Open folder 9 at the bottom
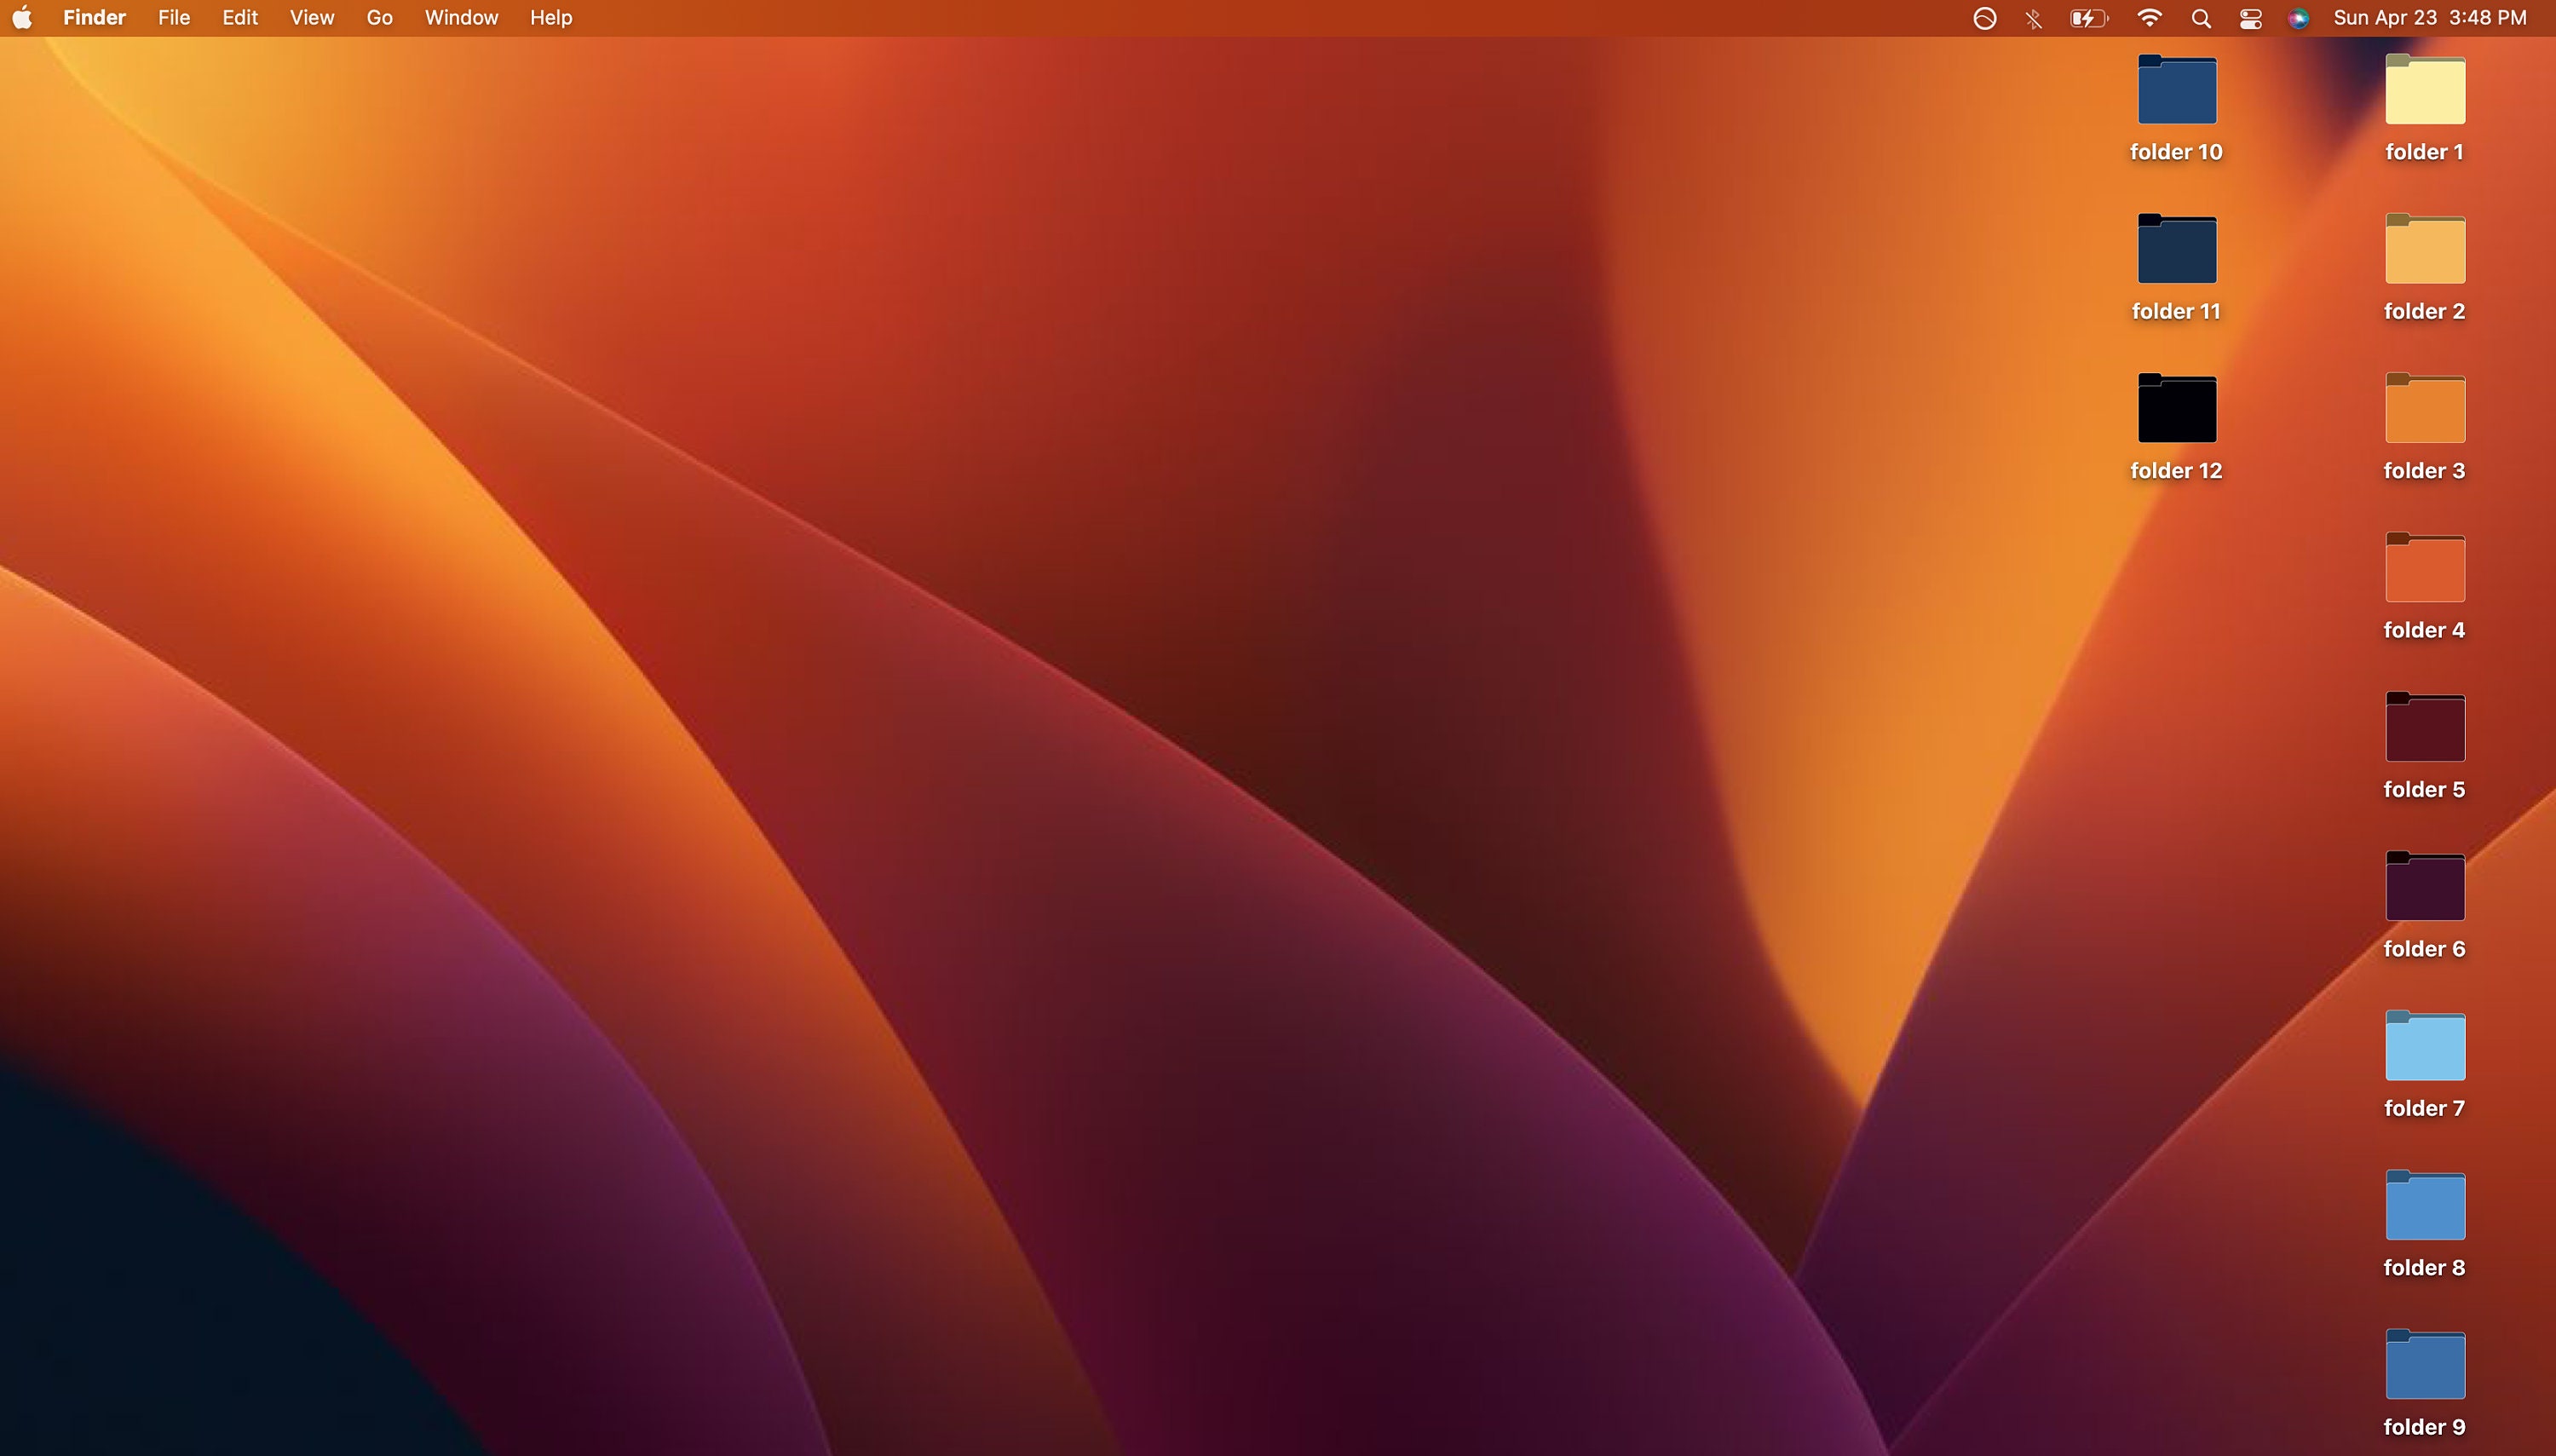This screenshot has width=2556, height=1456. pyautogui.click(x=2424, y=1364)
